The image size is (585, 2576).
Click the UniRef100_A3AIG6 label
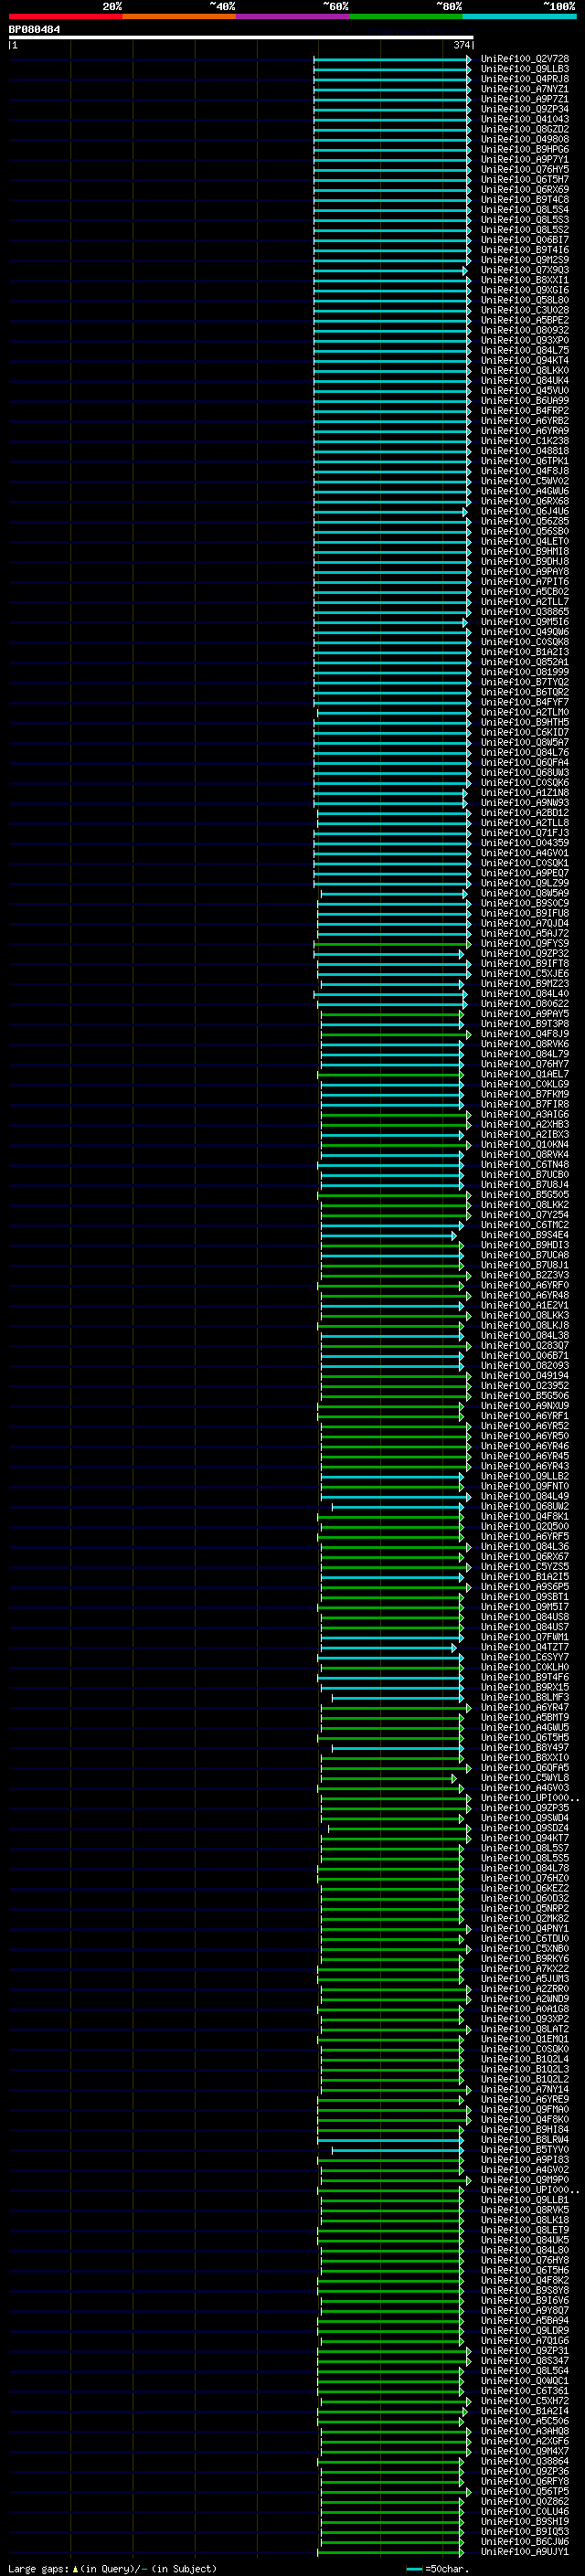click(x=525, y=1114)
